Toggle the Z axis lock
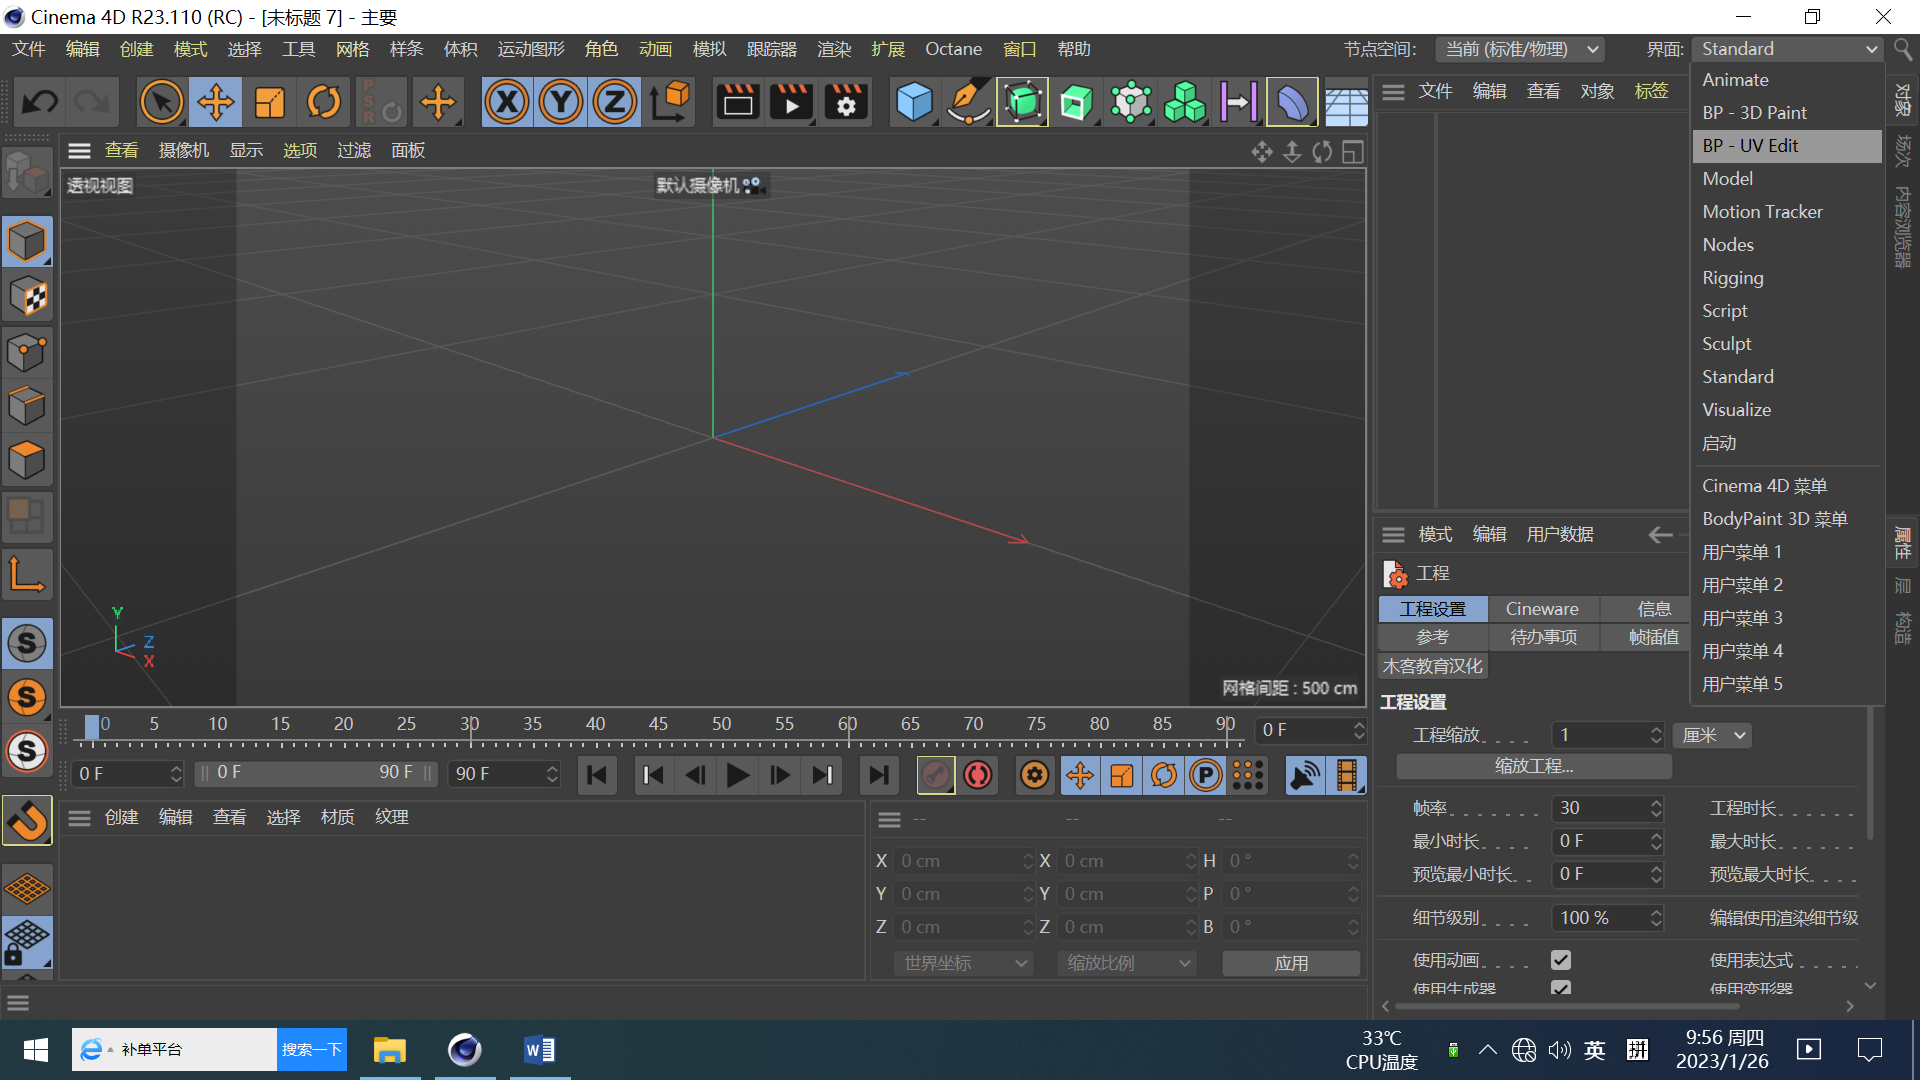 point(615,102)
